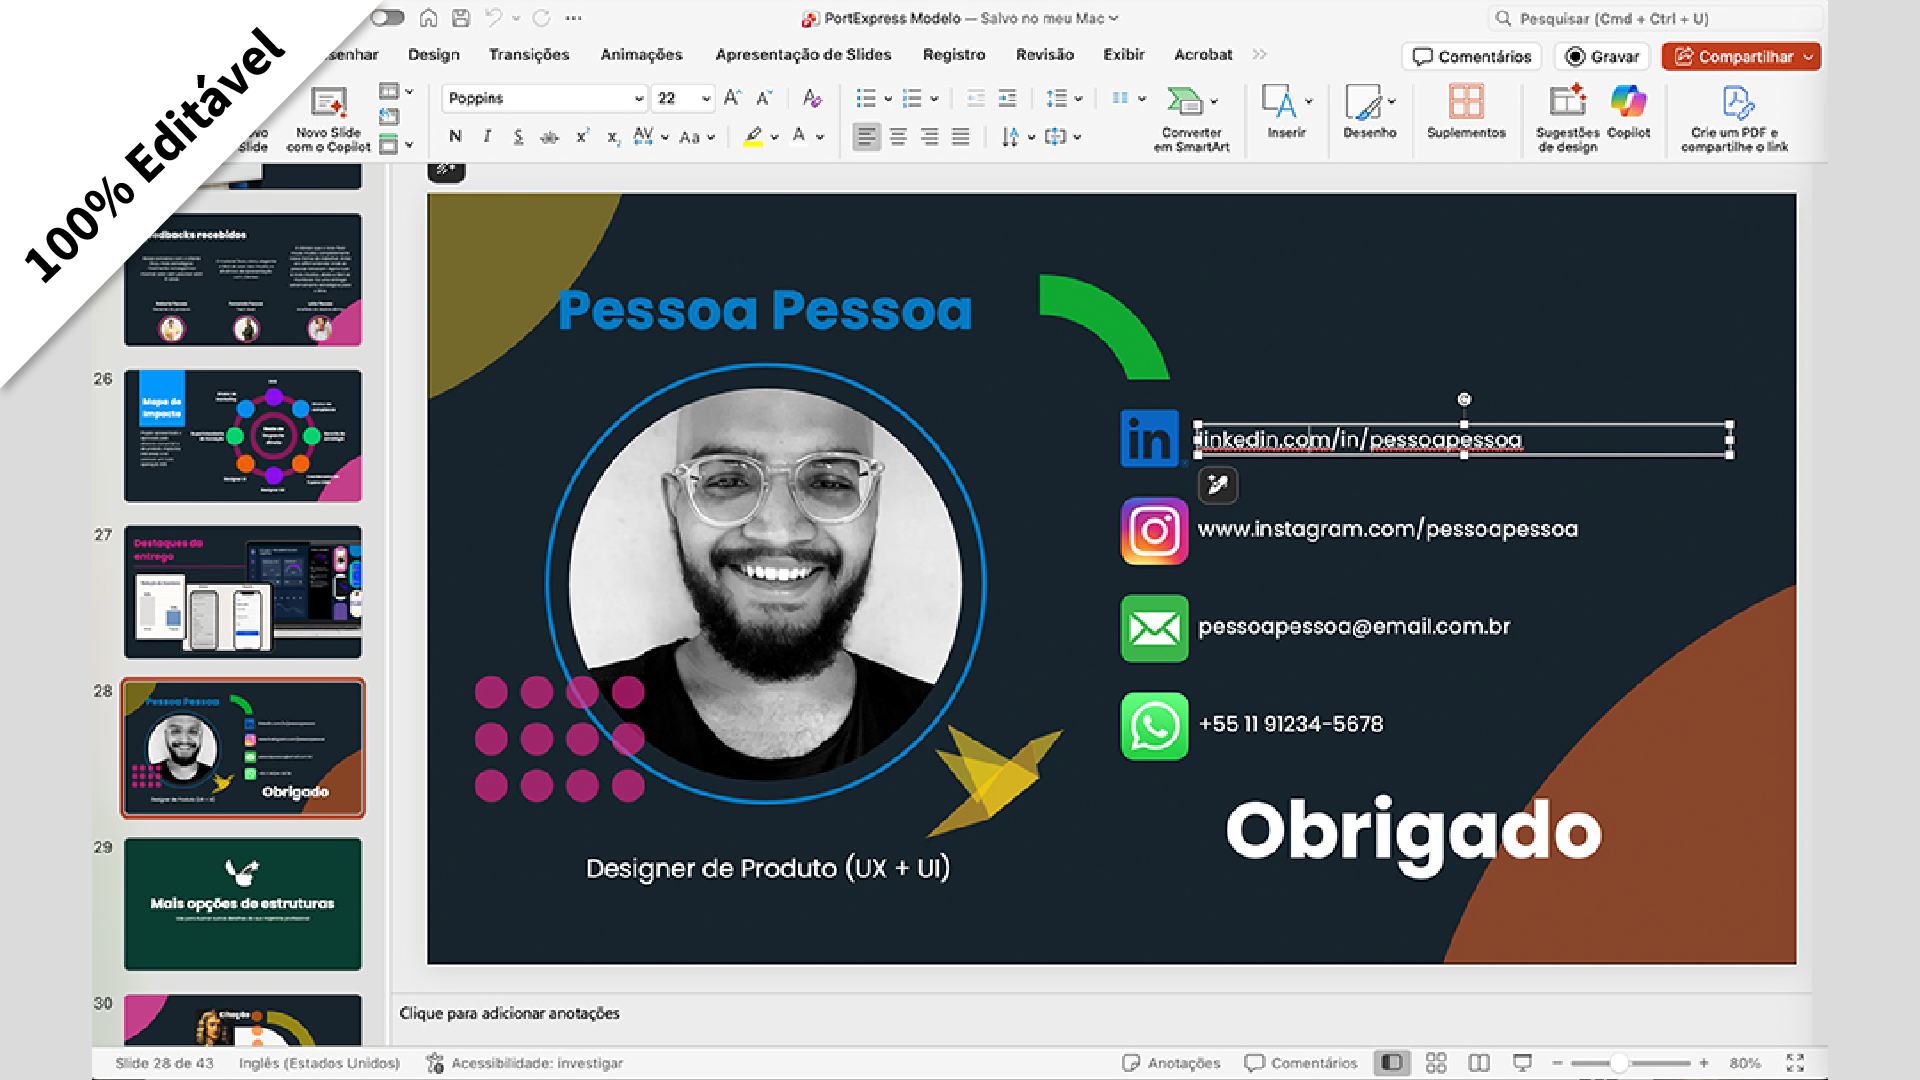Toggle bold formatting (N button)
Viewport: 1920px width, 1080px height.
click(456, 137)
